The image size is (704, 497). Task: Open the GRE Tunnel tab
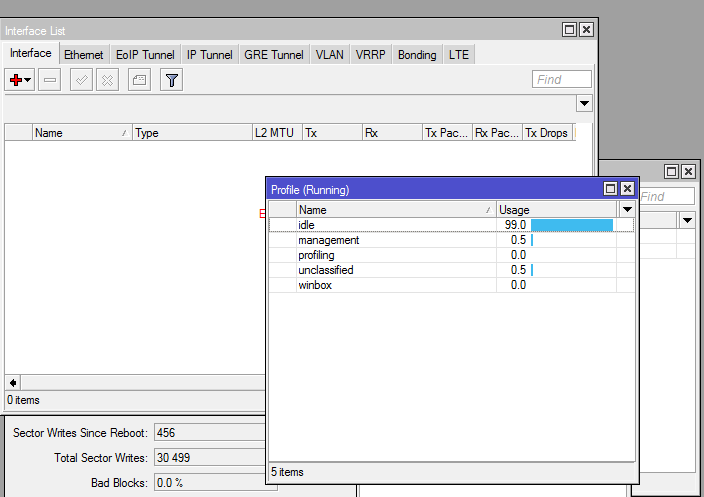274,55
